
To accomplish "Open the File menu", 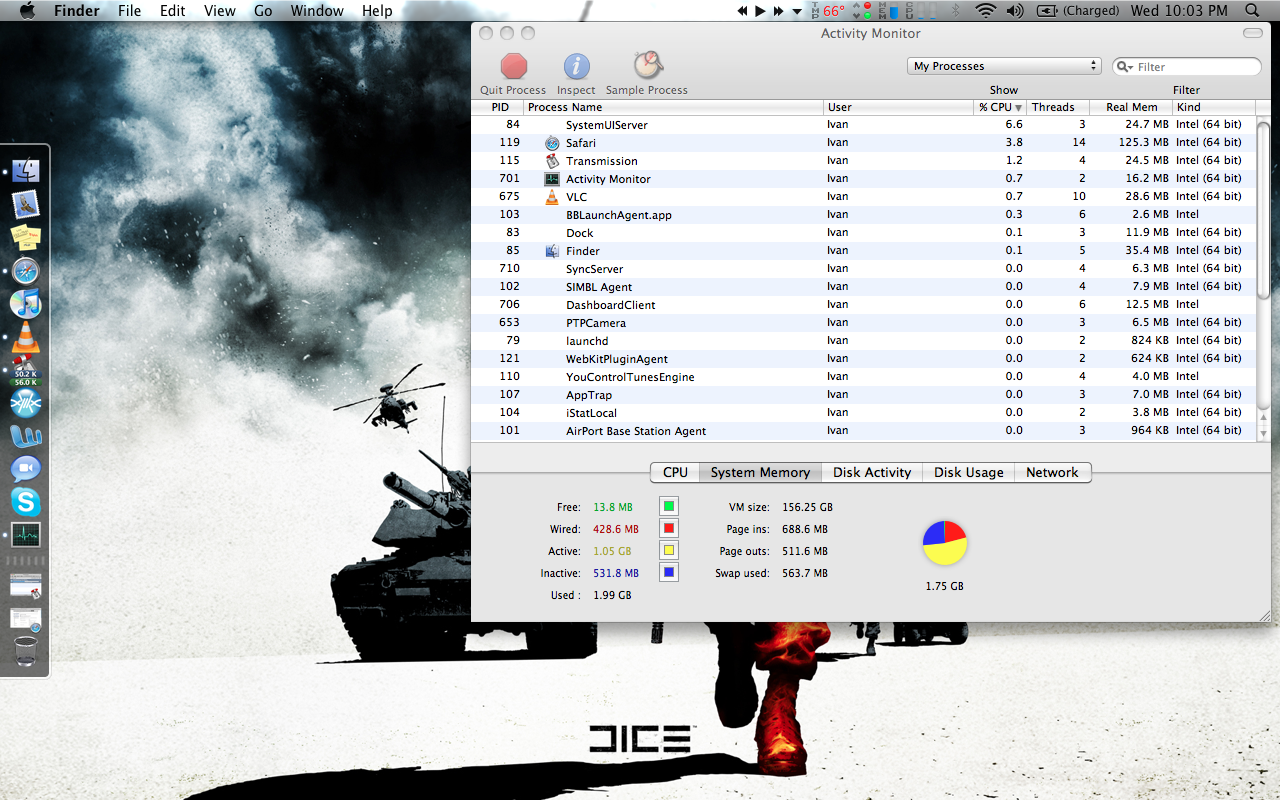I will [129, 11].
